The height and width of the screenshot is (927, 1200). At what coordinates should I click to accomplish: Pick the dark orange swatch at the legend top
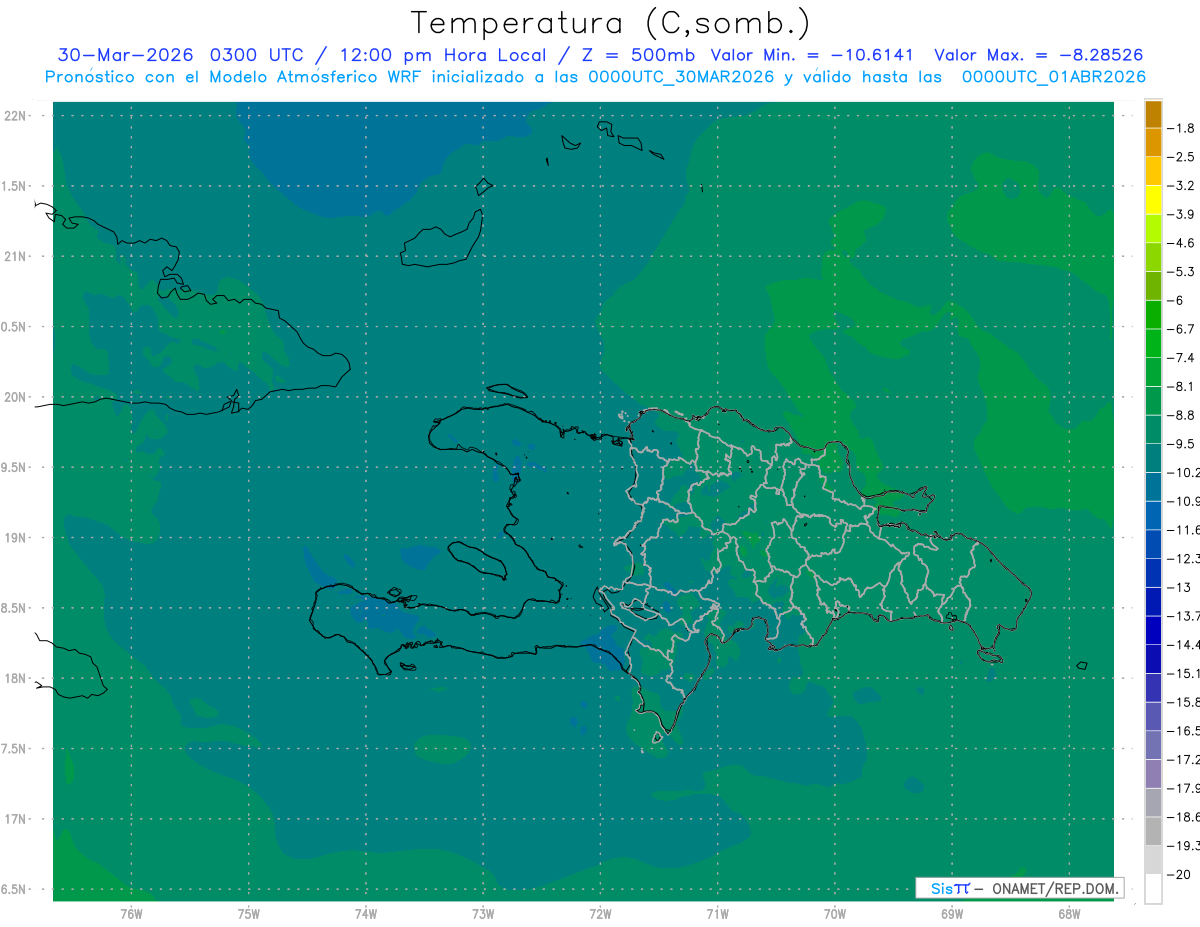tap(1153, 114)
